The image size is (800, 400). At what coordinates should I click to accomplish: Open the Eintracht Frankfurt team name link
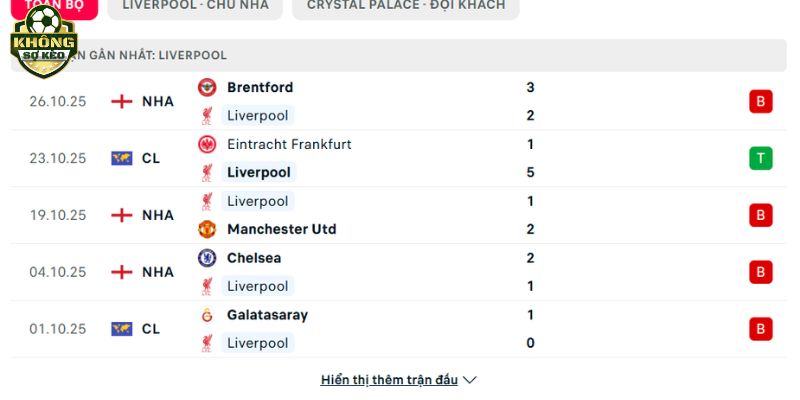[x=289, y=144]
